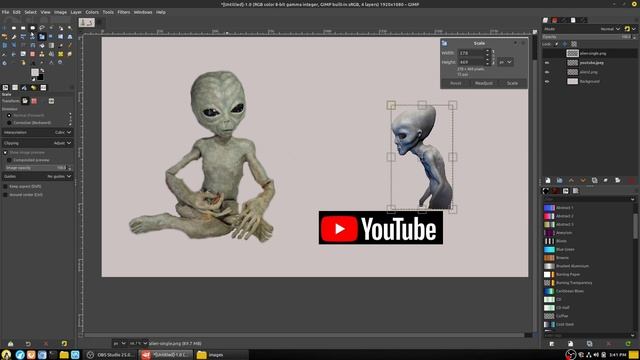The width and height of the screenshot is (640, 360).
Task: Enable Keep aspect (Shift) checkbox
Action: 5,186
